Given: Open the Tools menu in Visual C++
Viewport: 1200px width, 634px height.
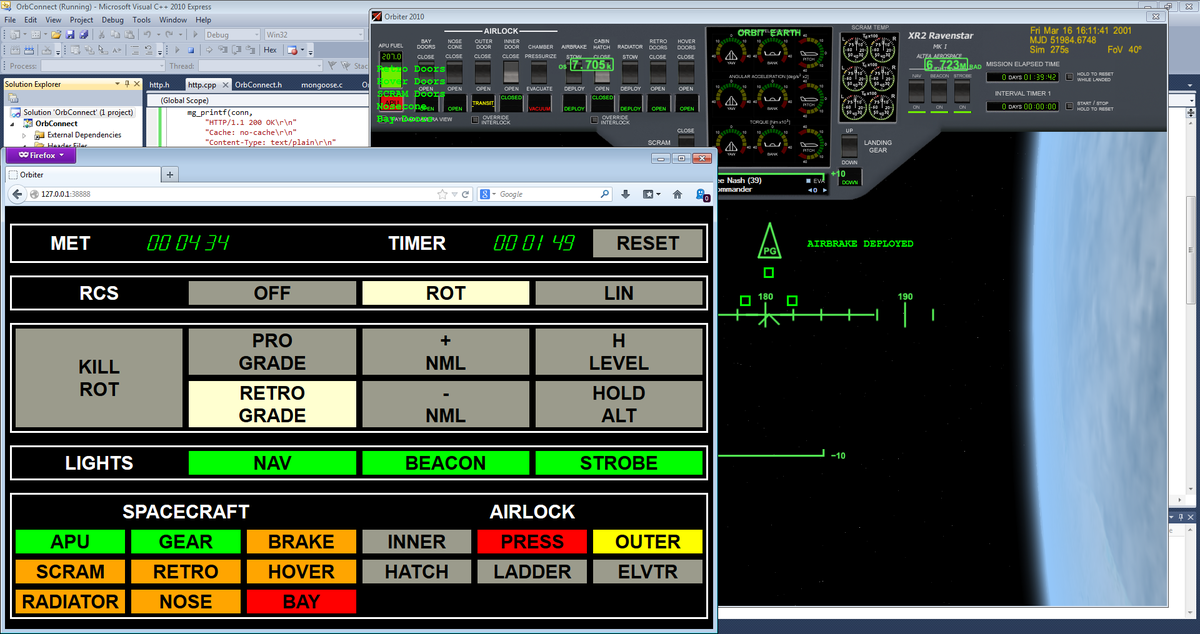Looking at the screenshot, I should pos(142,19).
